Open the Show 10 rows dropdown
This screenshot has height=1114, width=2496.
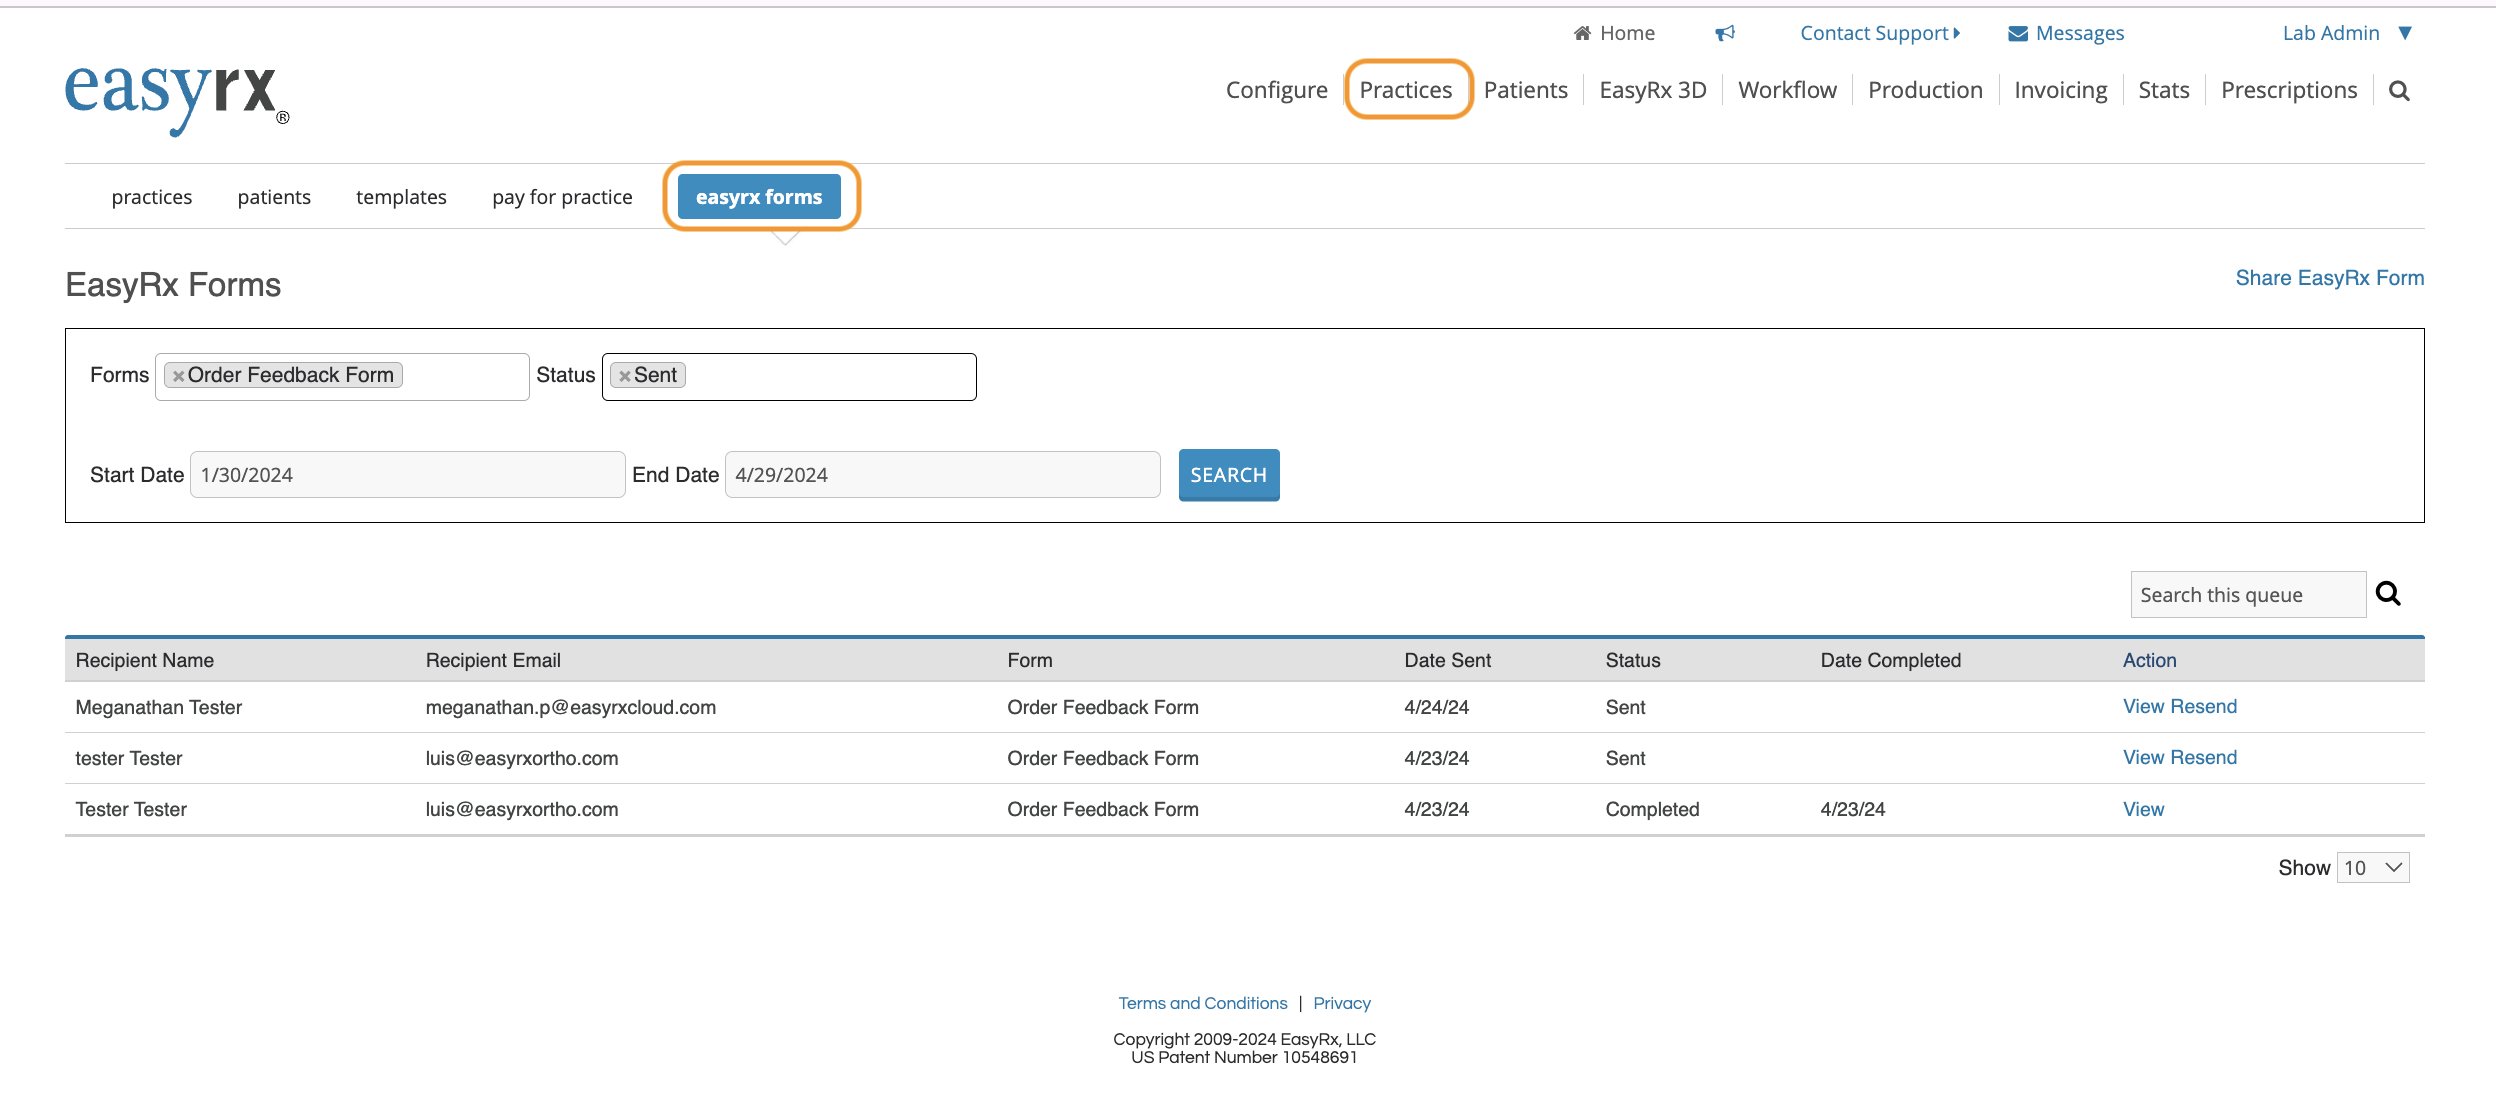click(x=2373, y=868)
